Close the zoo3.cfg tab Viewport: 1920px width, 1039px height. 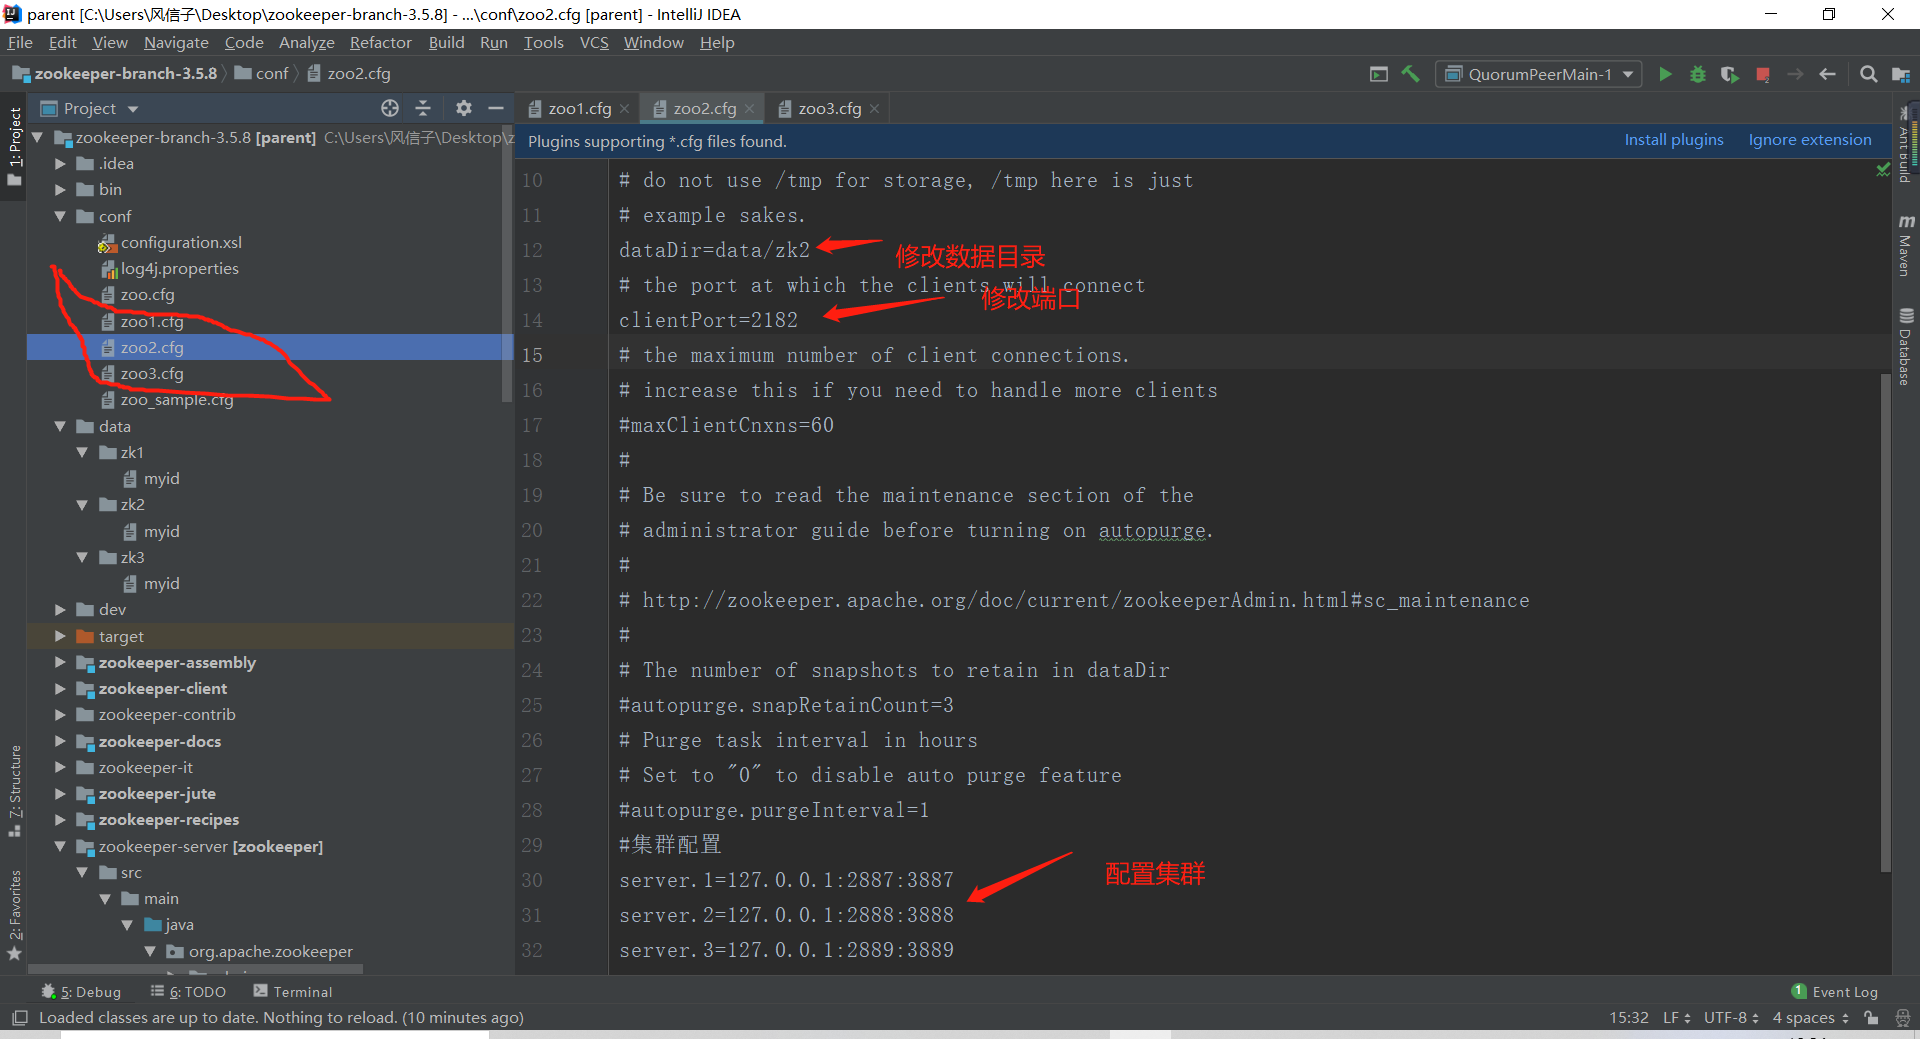click(x=874, y=109)
